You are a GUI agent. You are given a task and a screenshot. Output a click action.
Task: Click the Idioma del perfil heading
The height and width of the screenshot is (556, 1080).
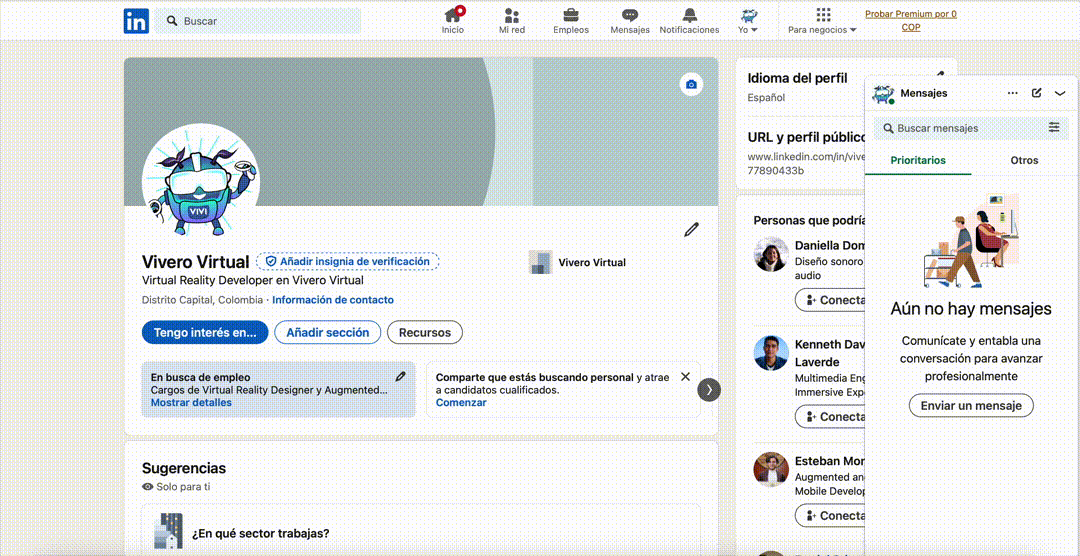pyautogui.click(x=797, y=79)
